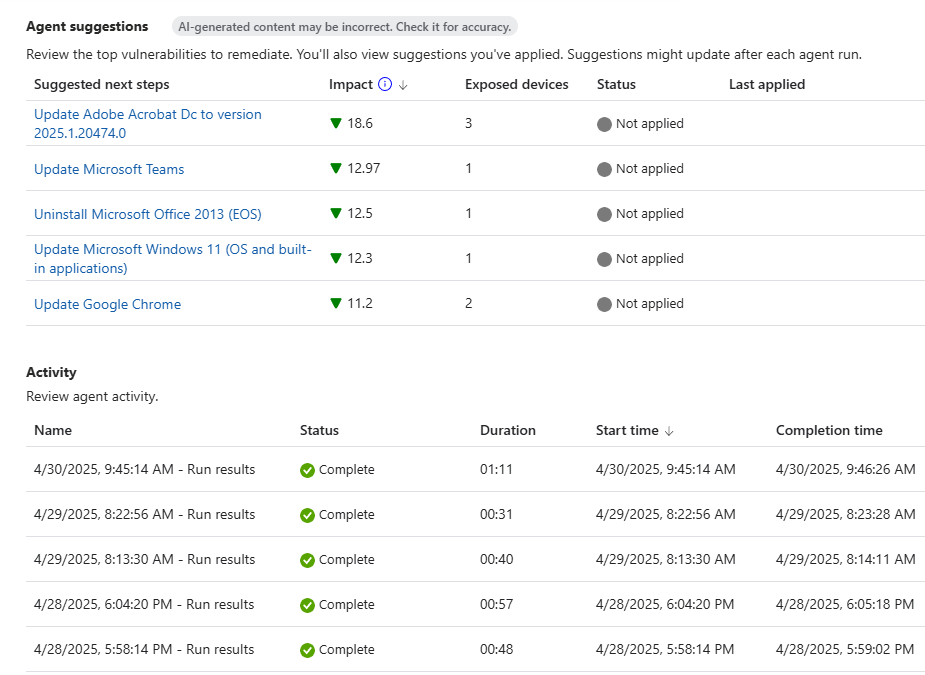Viewport: 925px width, 675px height.
Task: Click the Exposed devices column header
Action: coord(517,84)
